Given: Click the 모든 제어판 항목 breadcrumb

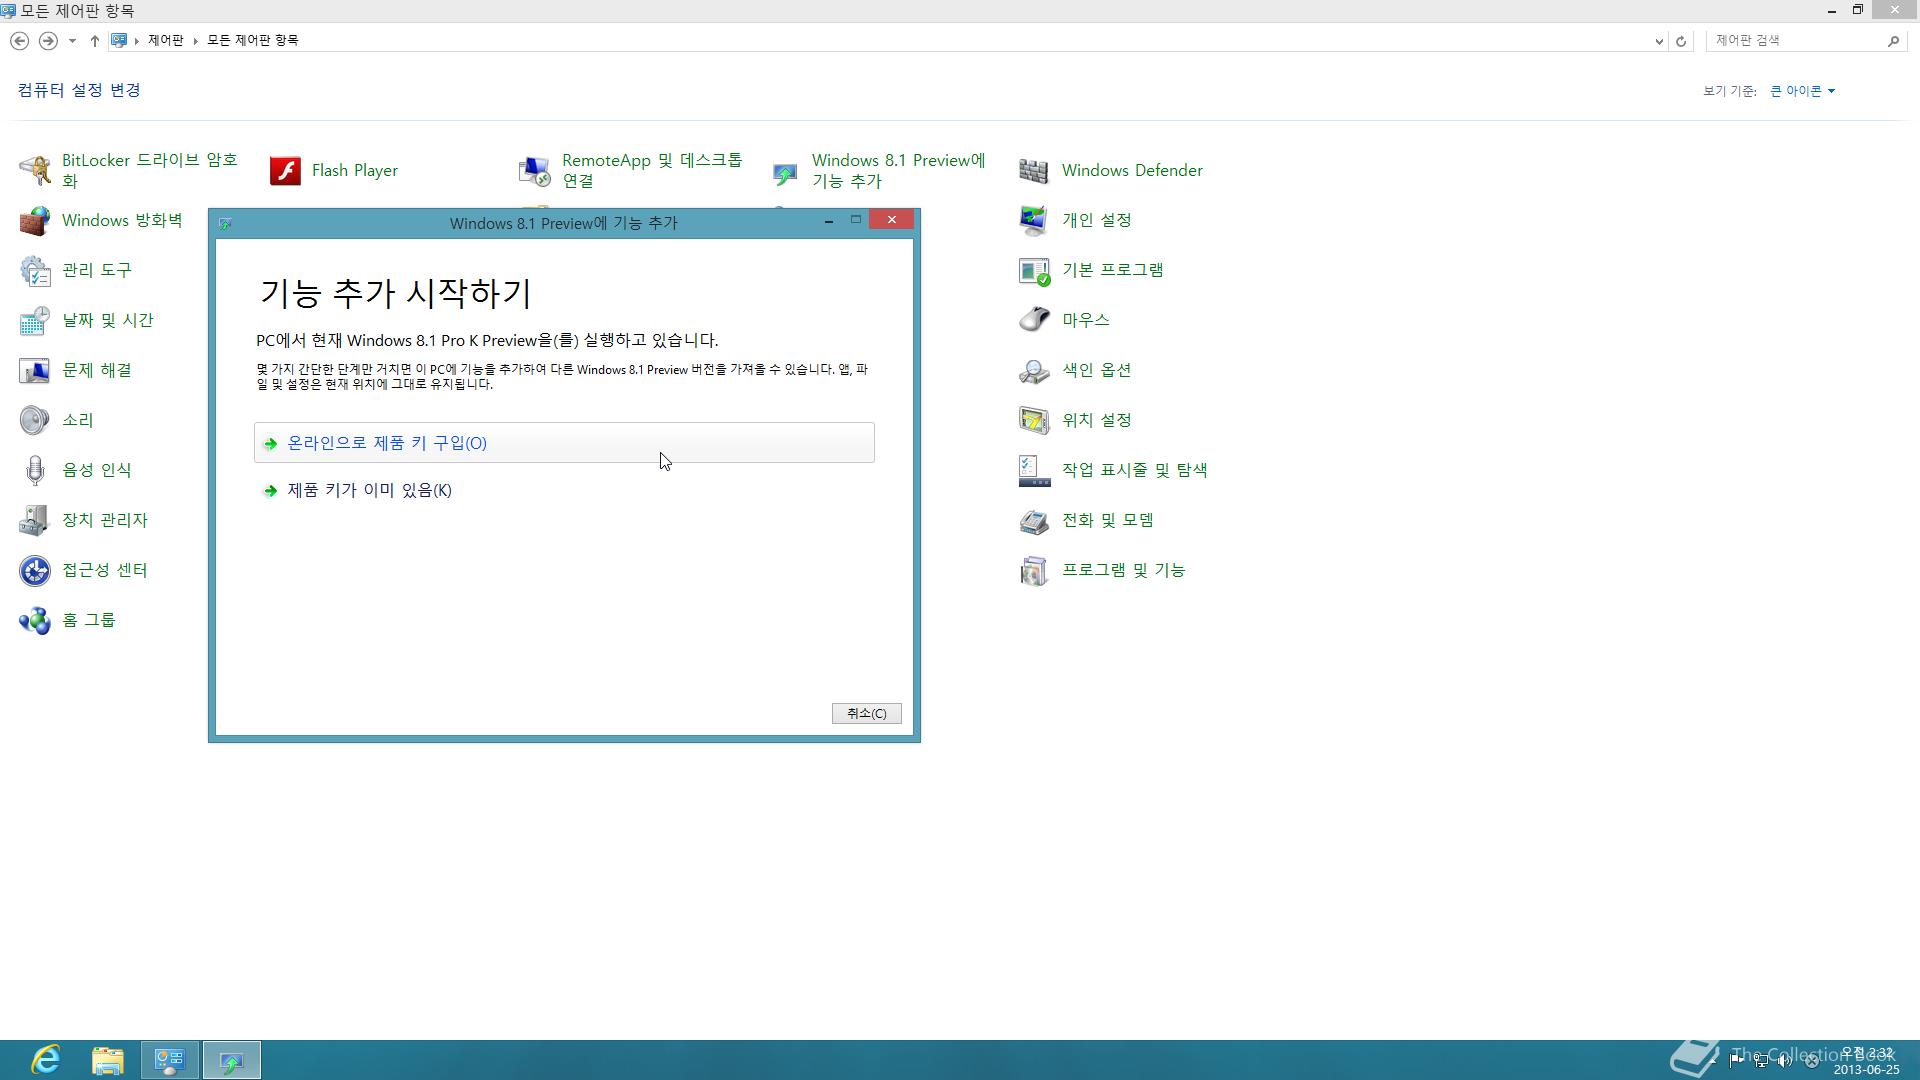Looking at the screenshot, I should pos(252,40).
